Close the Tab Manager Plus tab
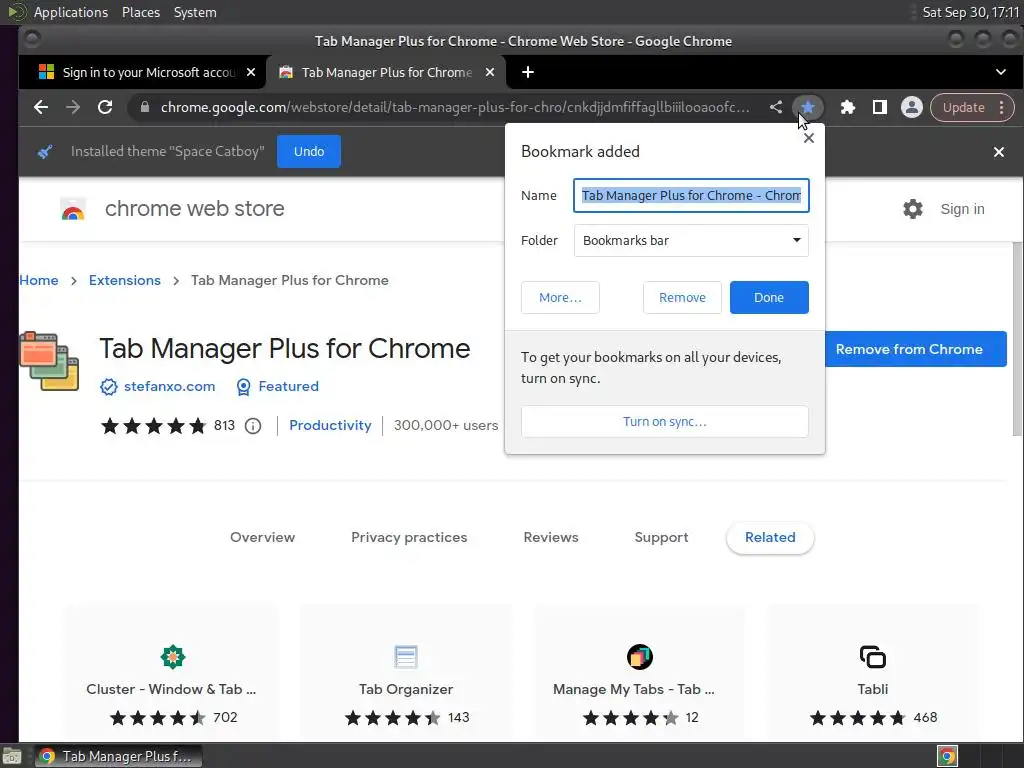The width and height of the screenshot is (1024, 768). 490,72
